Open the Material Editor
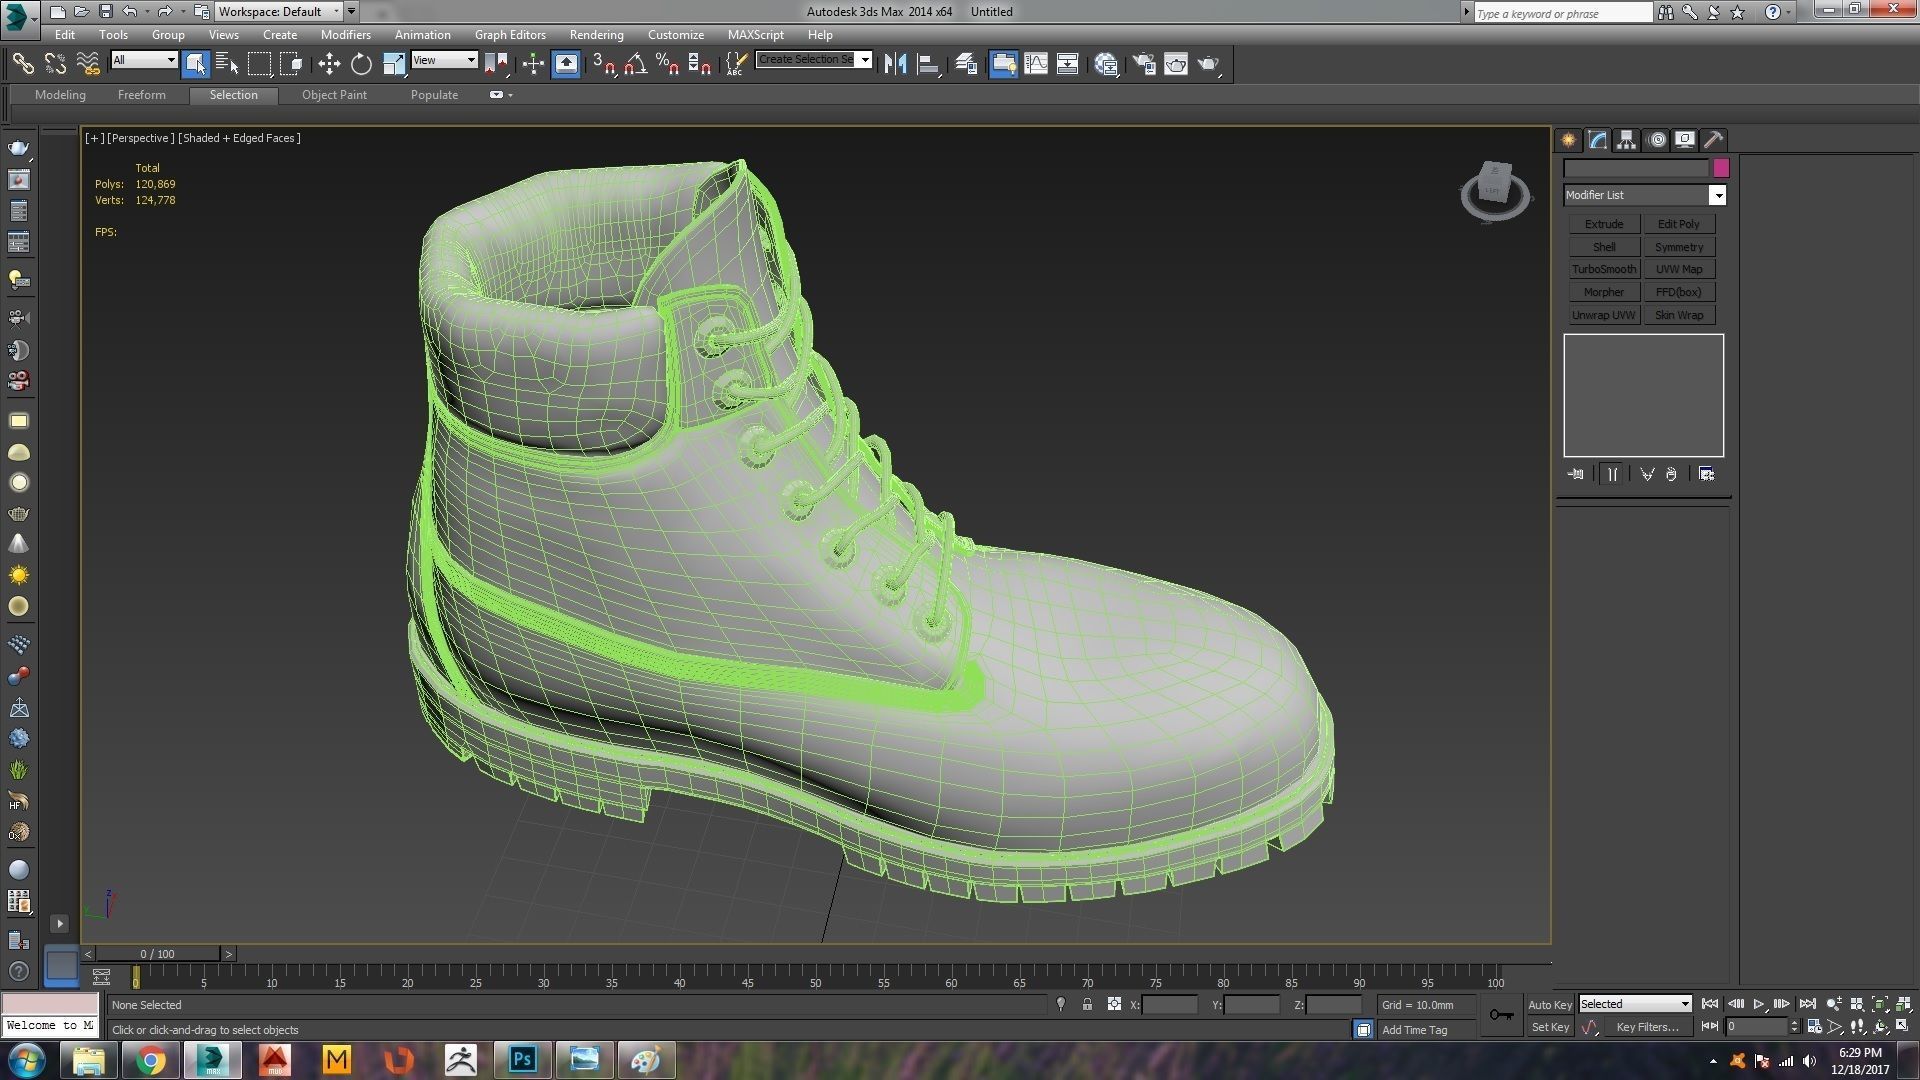 coord(1106,64)
